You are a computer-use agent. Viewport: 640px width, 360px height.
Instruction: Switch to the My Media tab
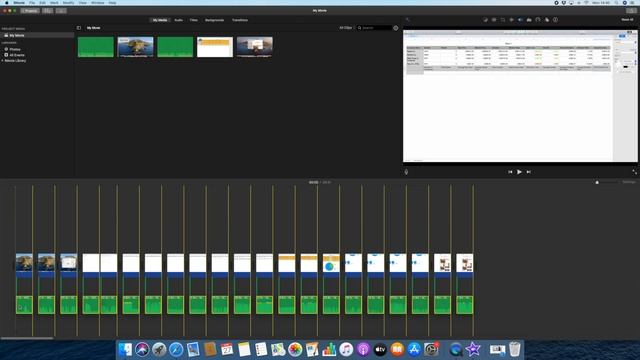pyautogui.click(x=160, y=20)
